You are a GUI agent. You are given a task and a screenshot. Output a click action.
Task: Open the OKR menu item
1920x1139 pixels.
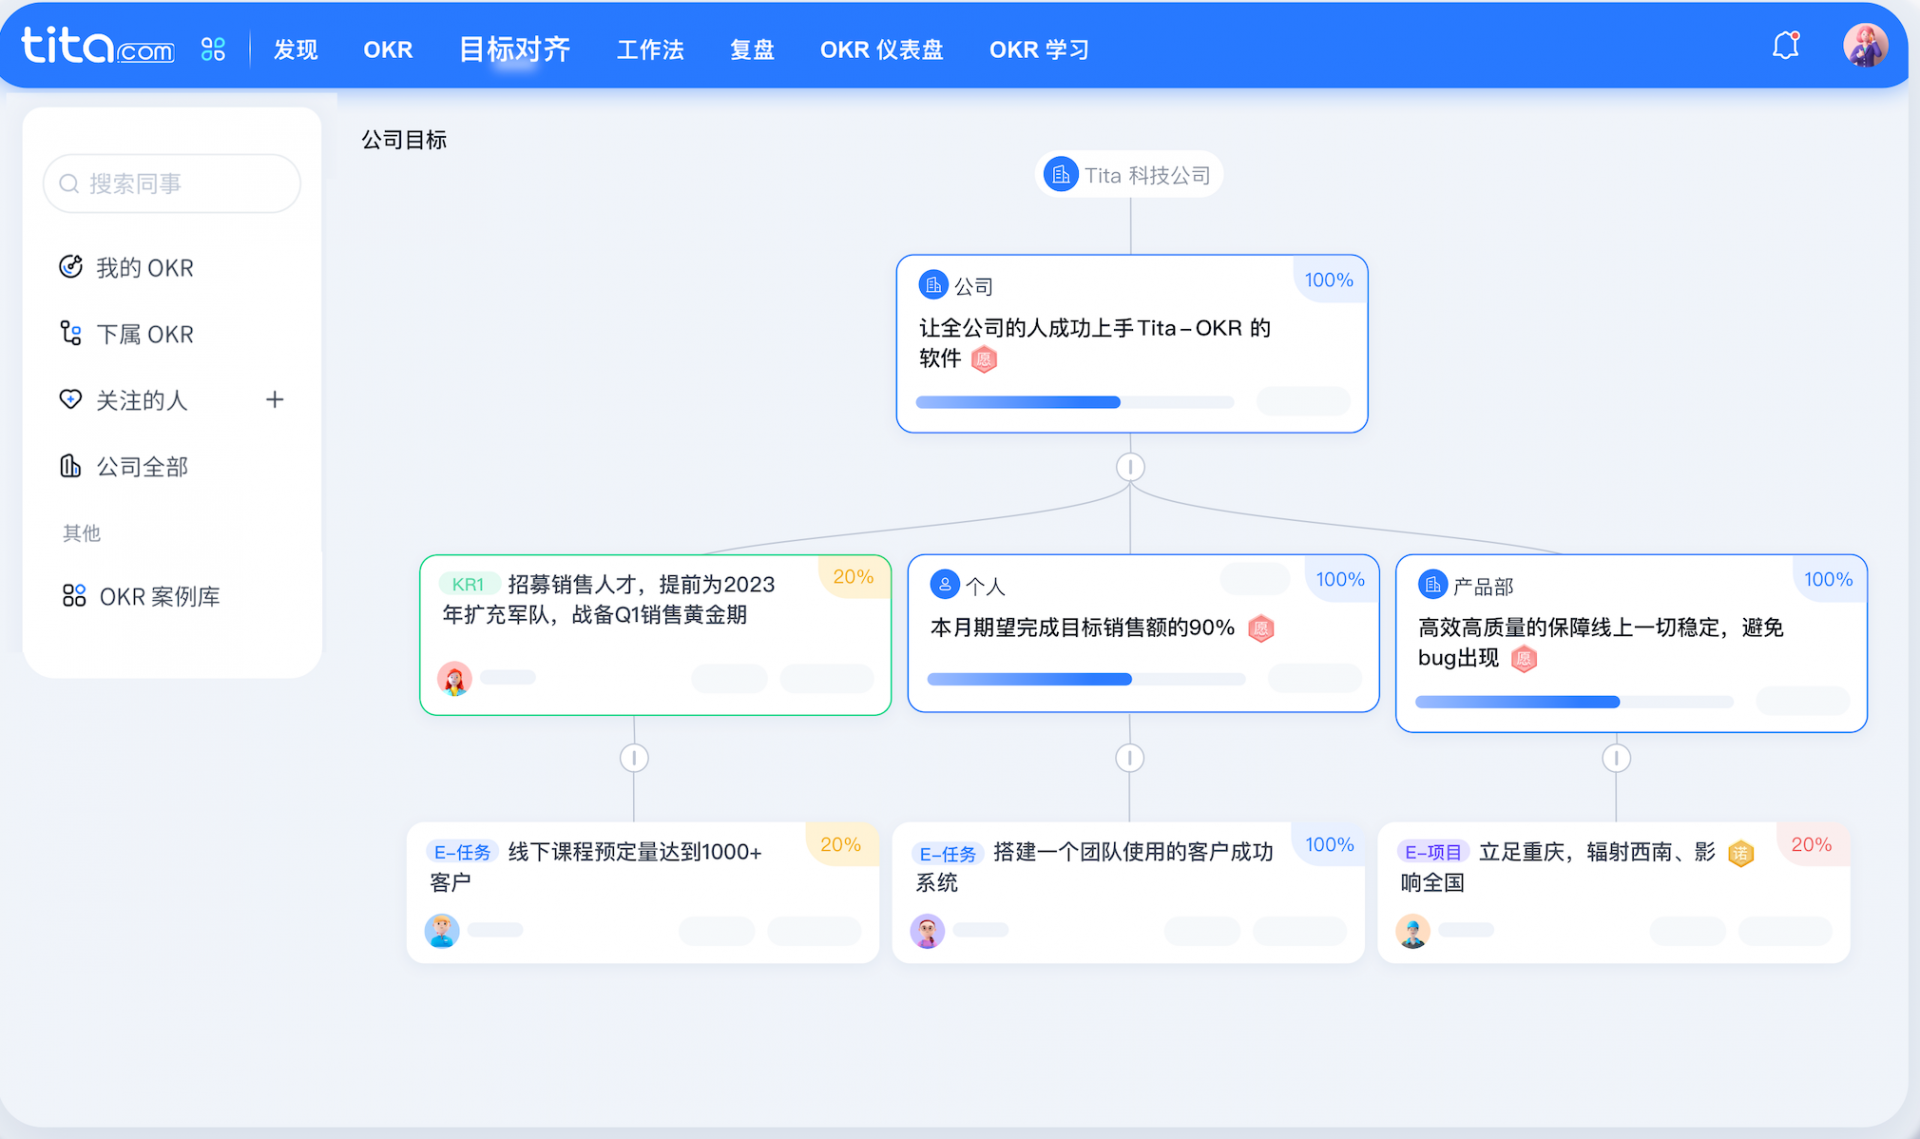point(388,50)
